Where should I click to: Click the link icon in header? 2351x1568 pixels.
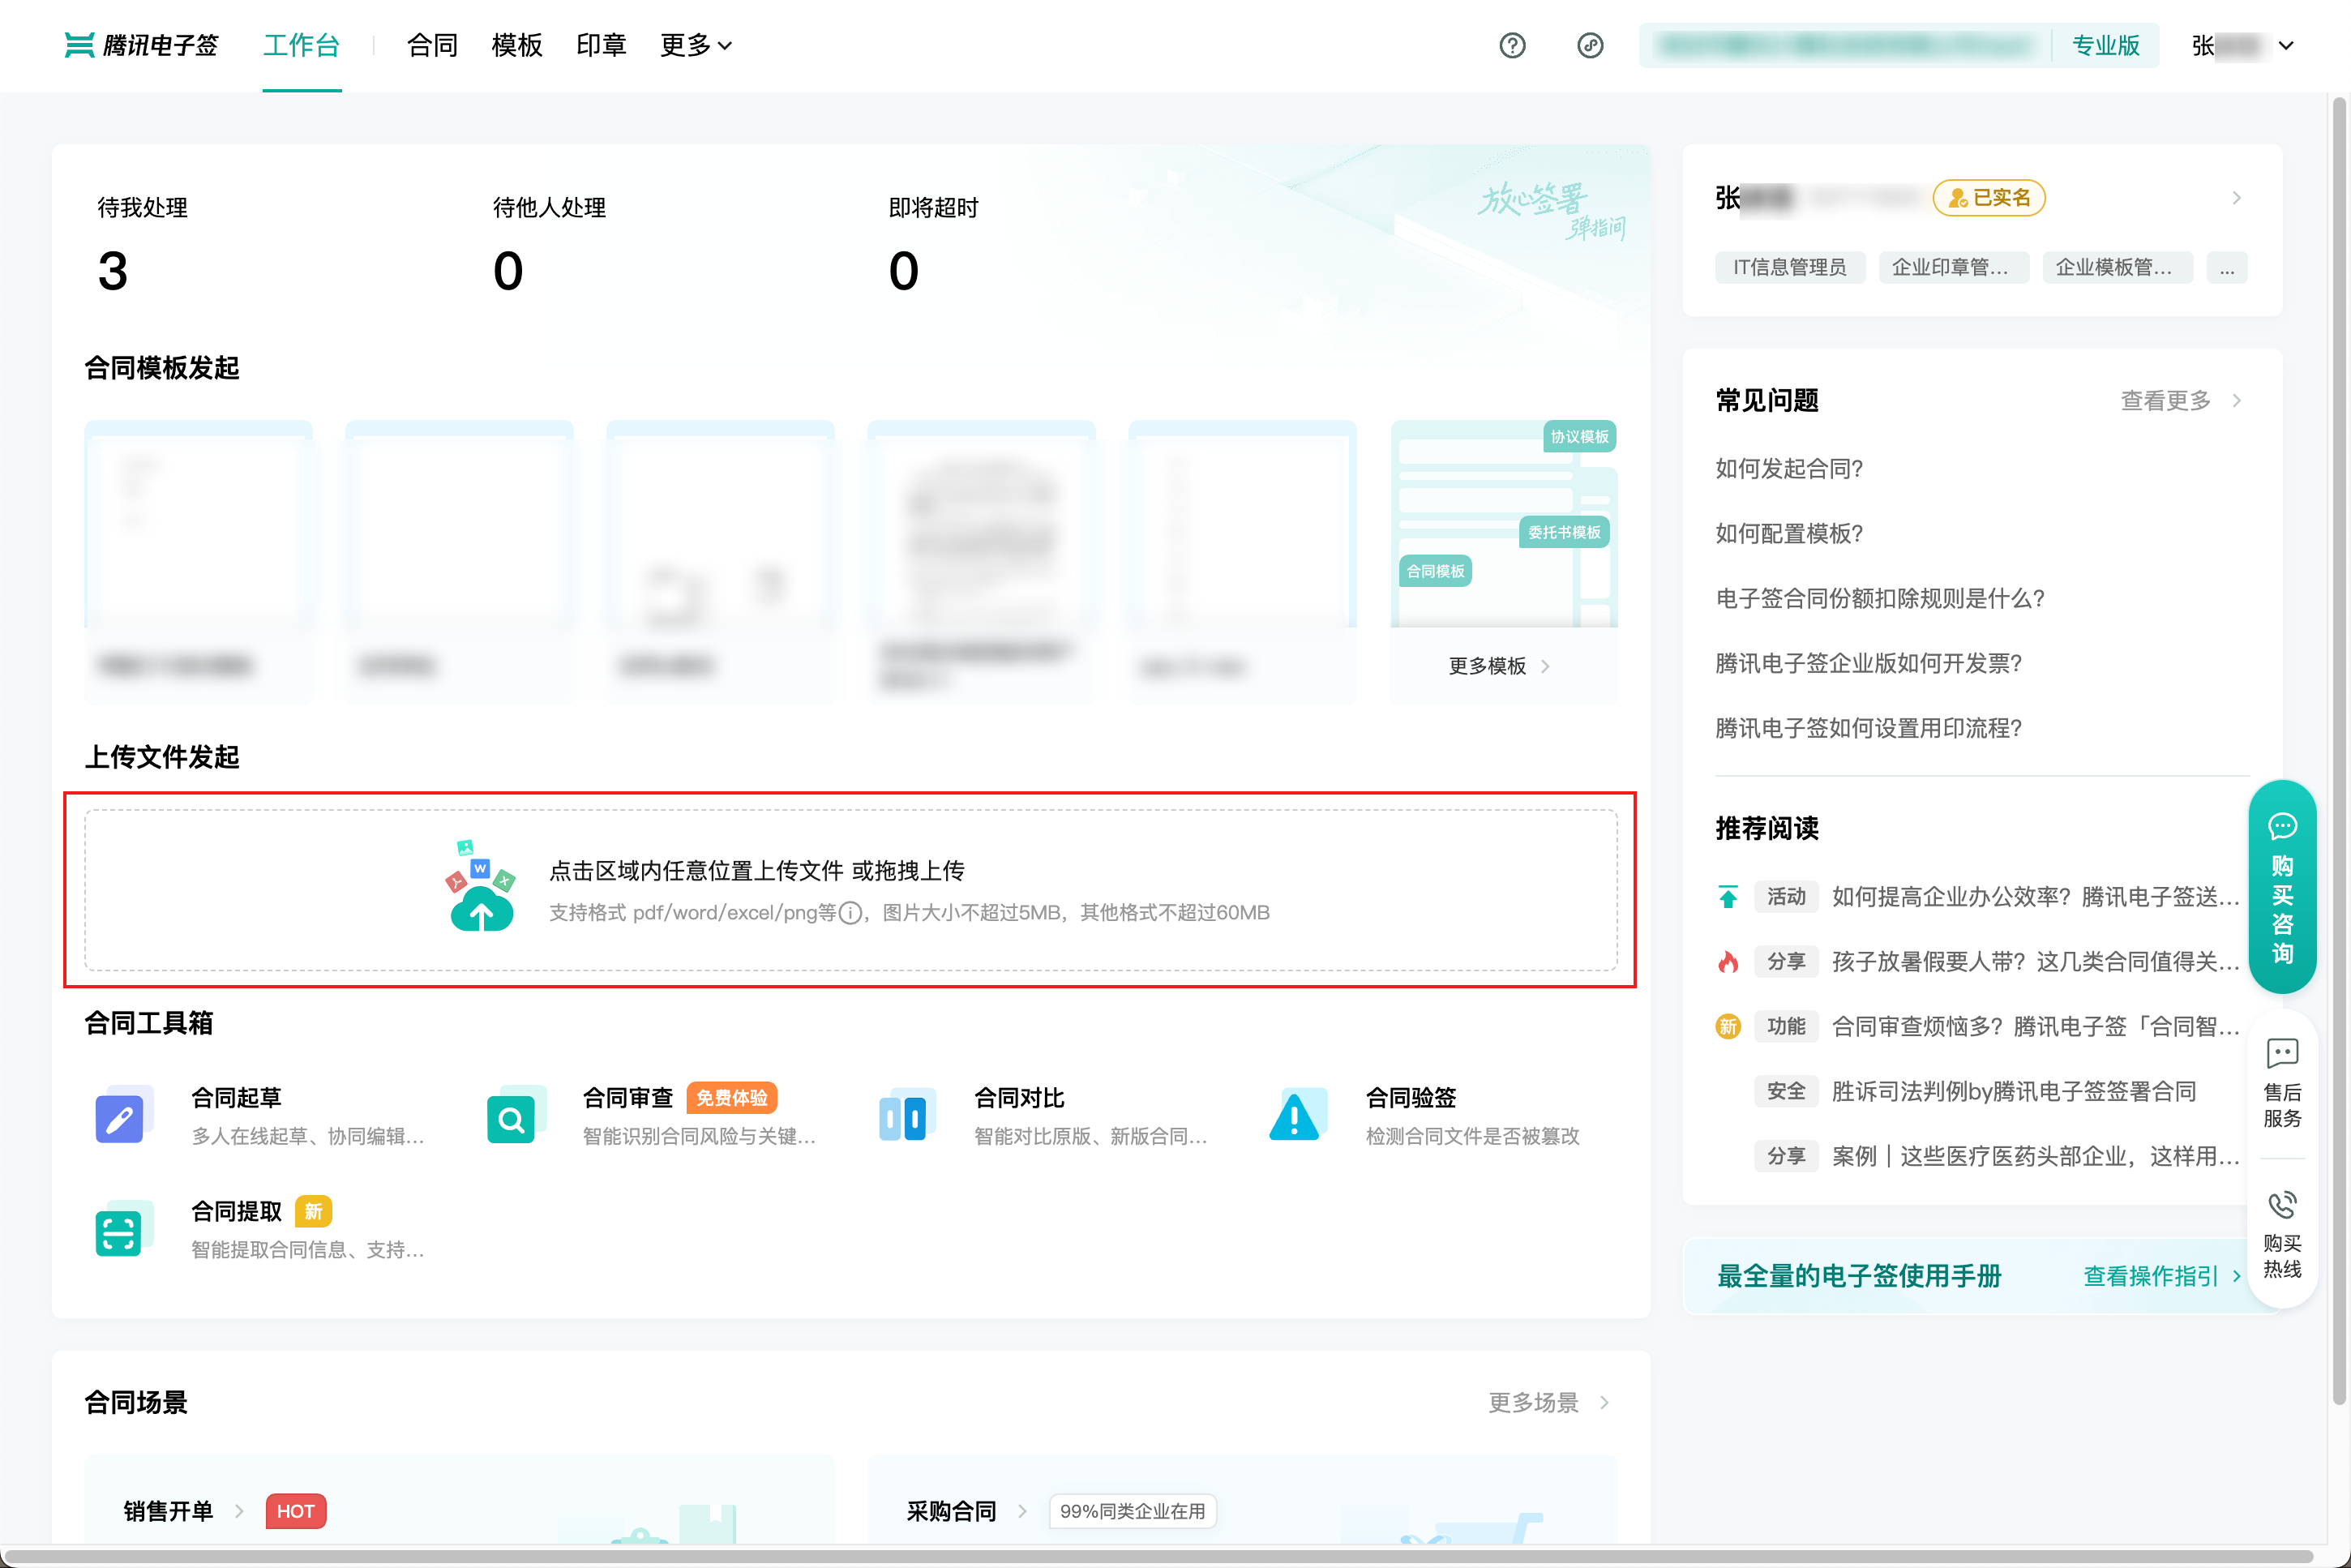click(1590, 45)
